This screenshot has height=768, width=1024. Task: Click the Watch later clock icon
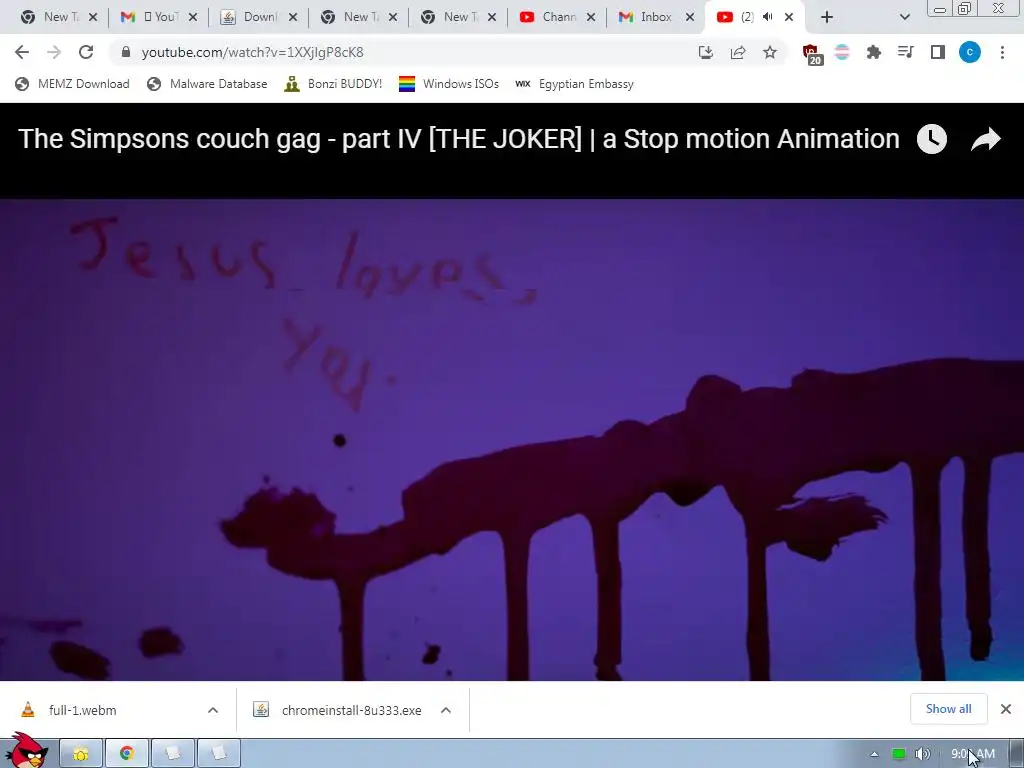coord(932,139)
